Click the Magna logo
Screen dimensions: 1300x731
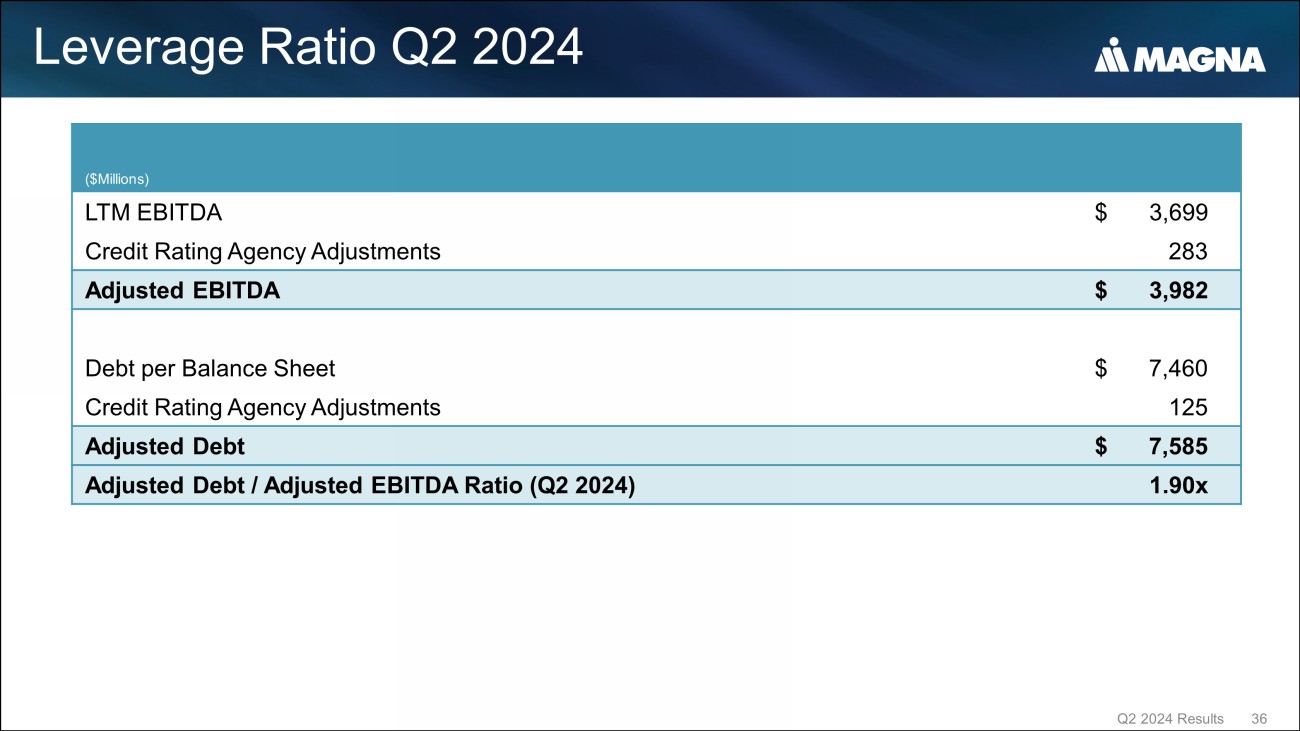(x=1179, y=58)
